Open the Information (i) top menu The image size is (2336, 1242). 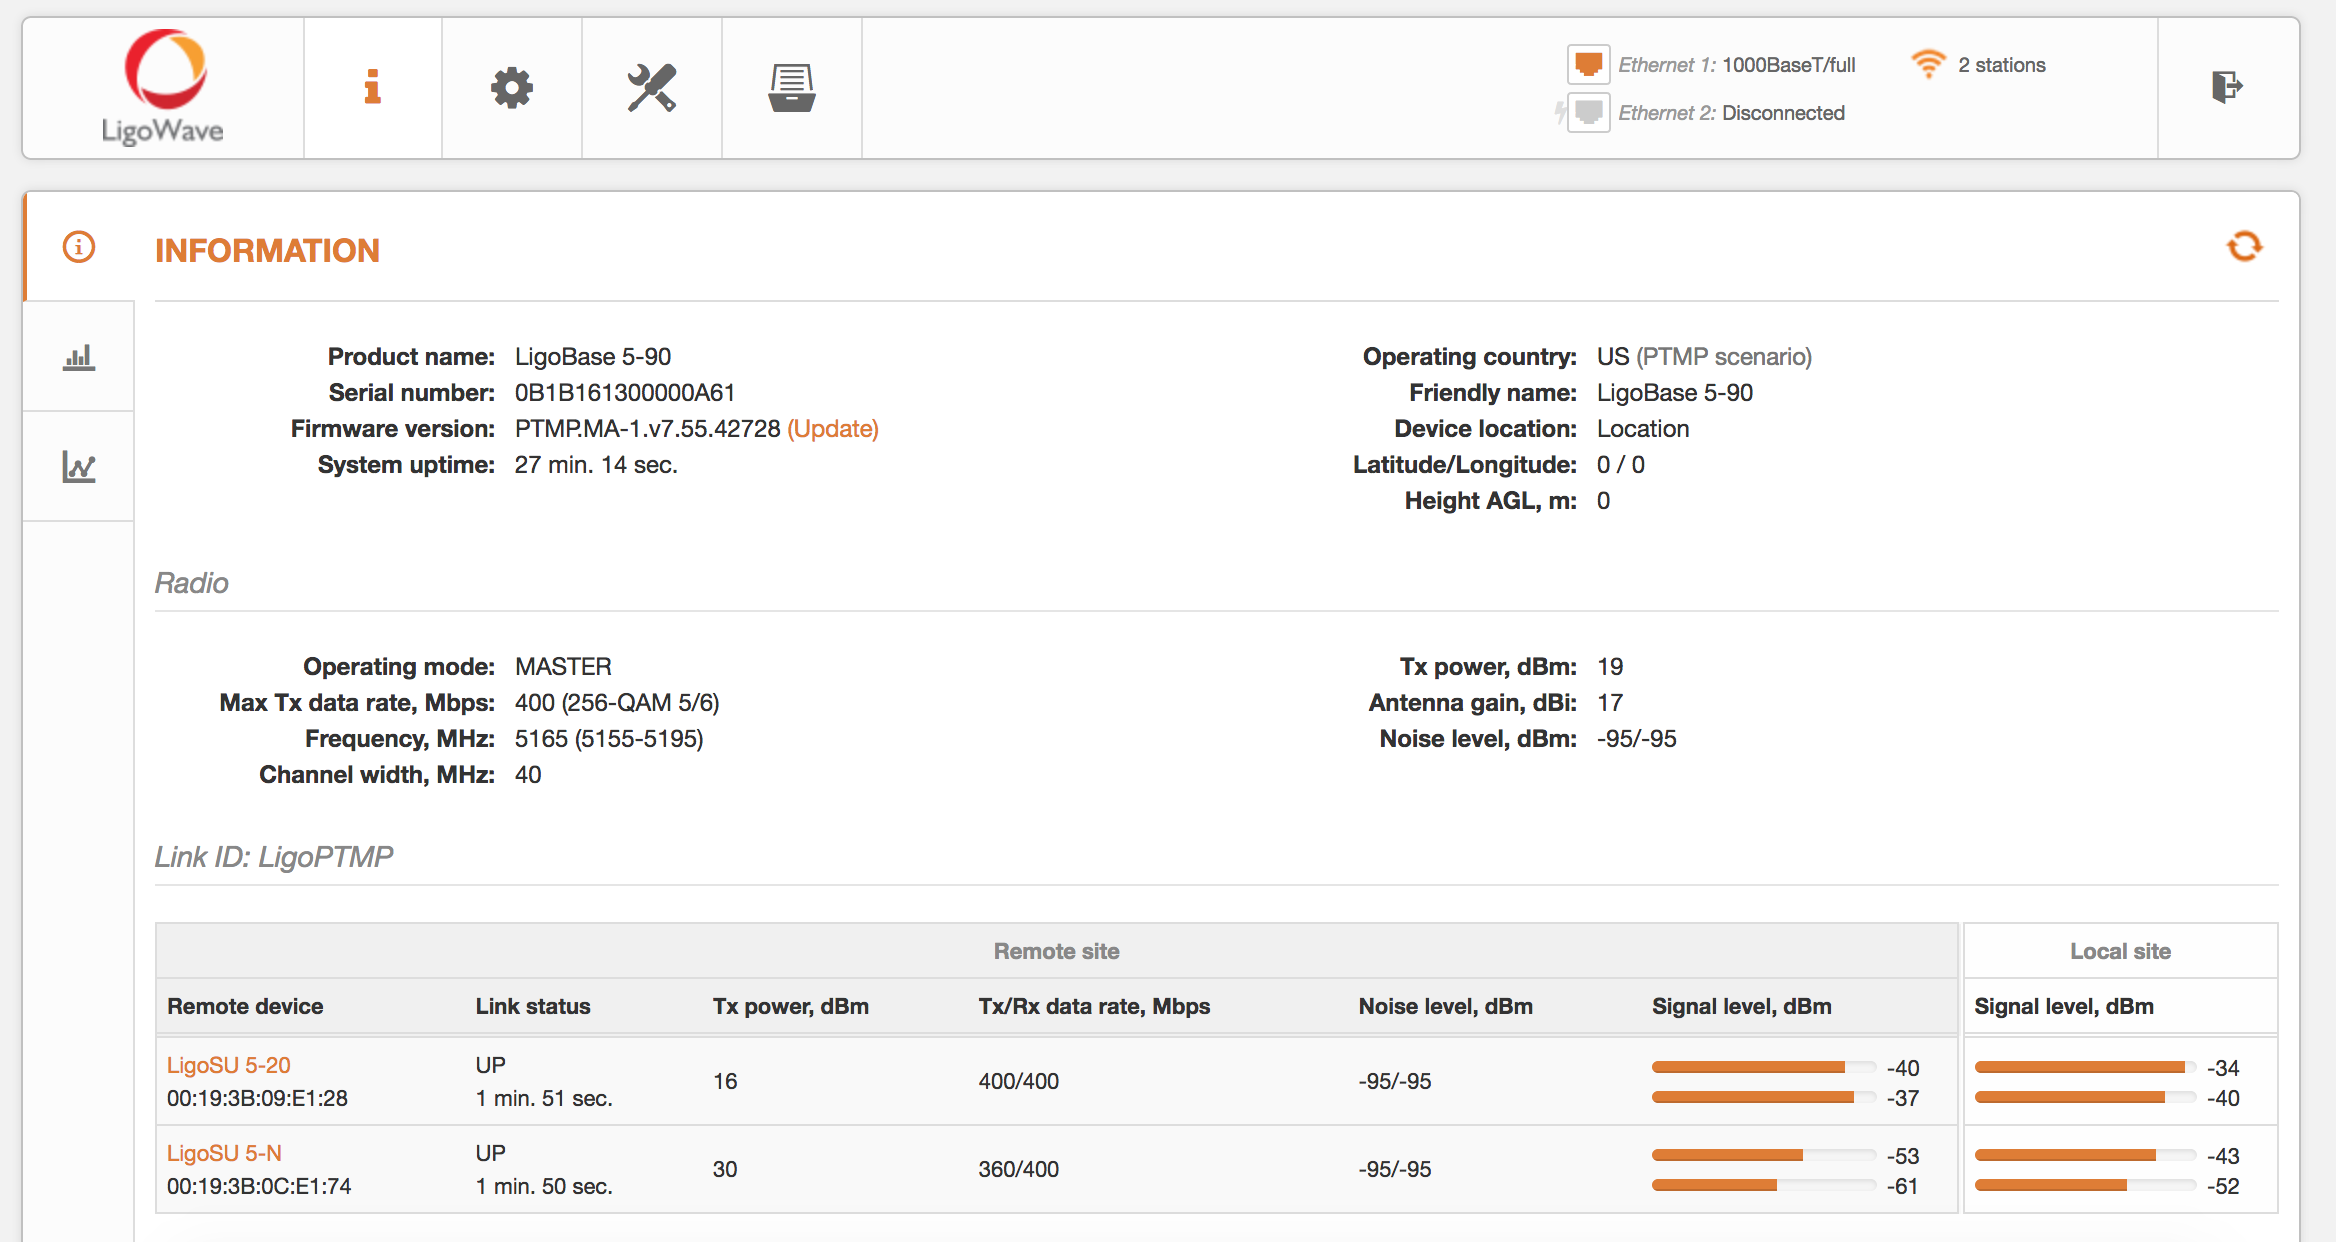click(x=372, y=88)
